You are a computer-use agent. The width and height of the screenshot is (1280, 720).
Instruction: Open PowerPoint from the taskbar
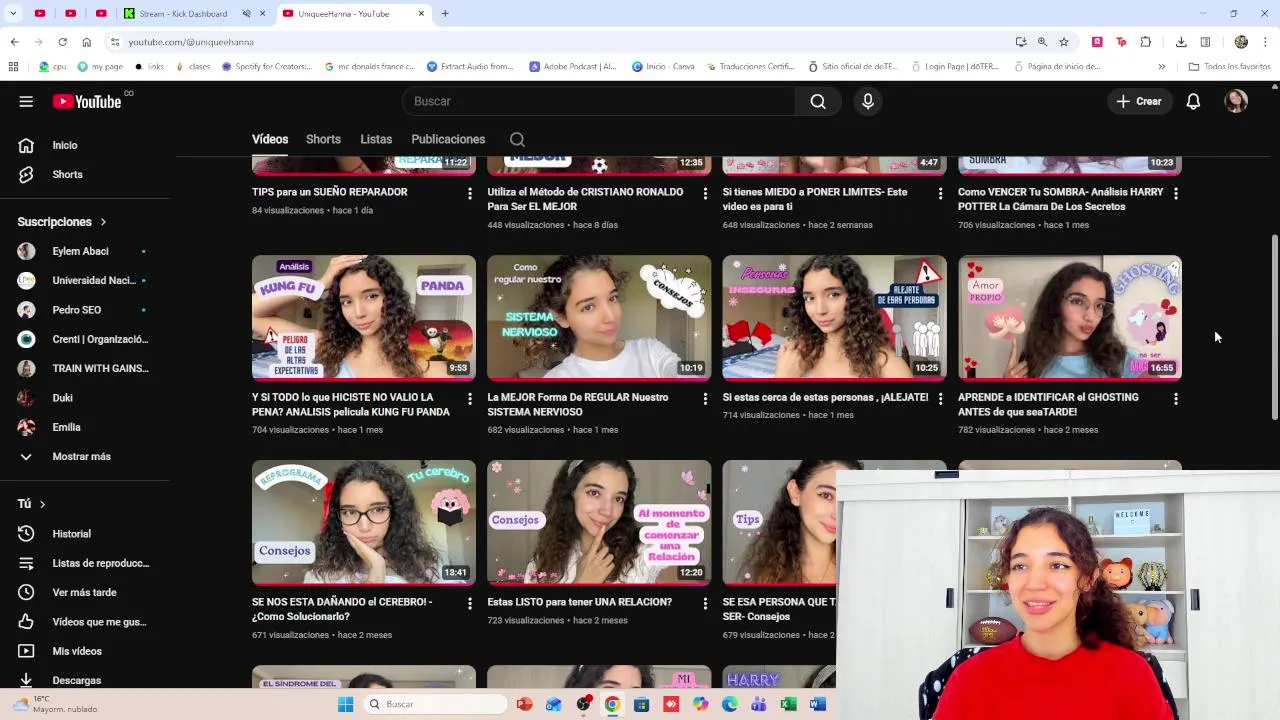click(x=524, y=704)
